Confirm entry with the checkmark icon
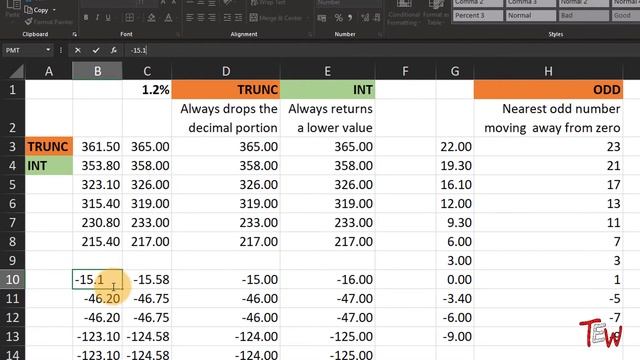640x360 pixels. (x=96, y=50)
